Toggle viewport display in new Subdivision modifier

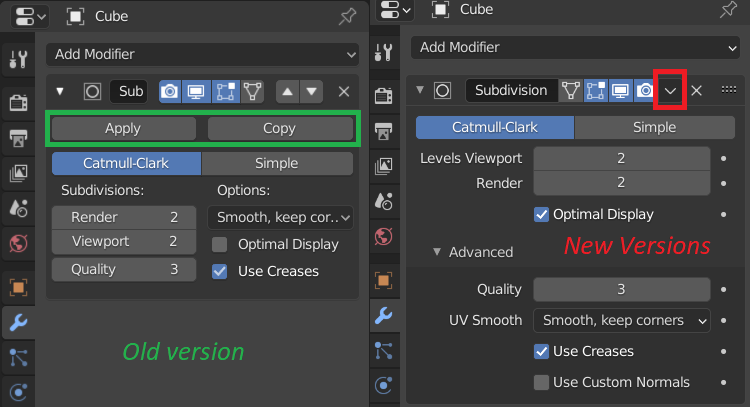620,90
